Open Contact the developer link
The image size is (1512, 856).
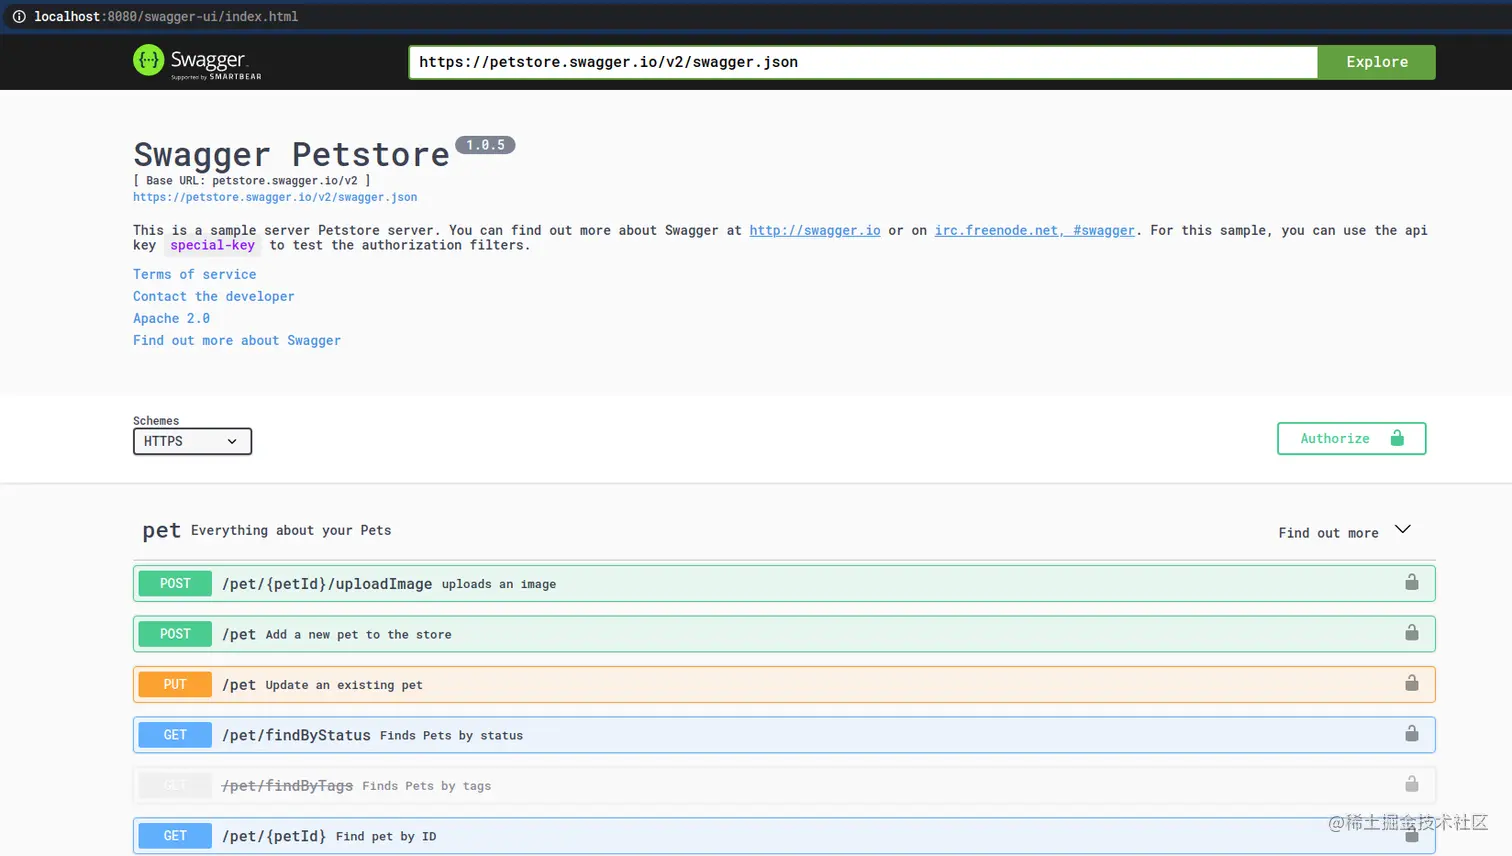214,296
